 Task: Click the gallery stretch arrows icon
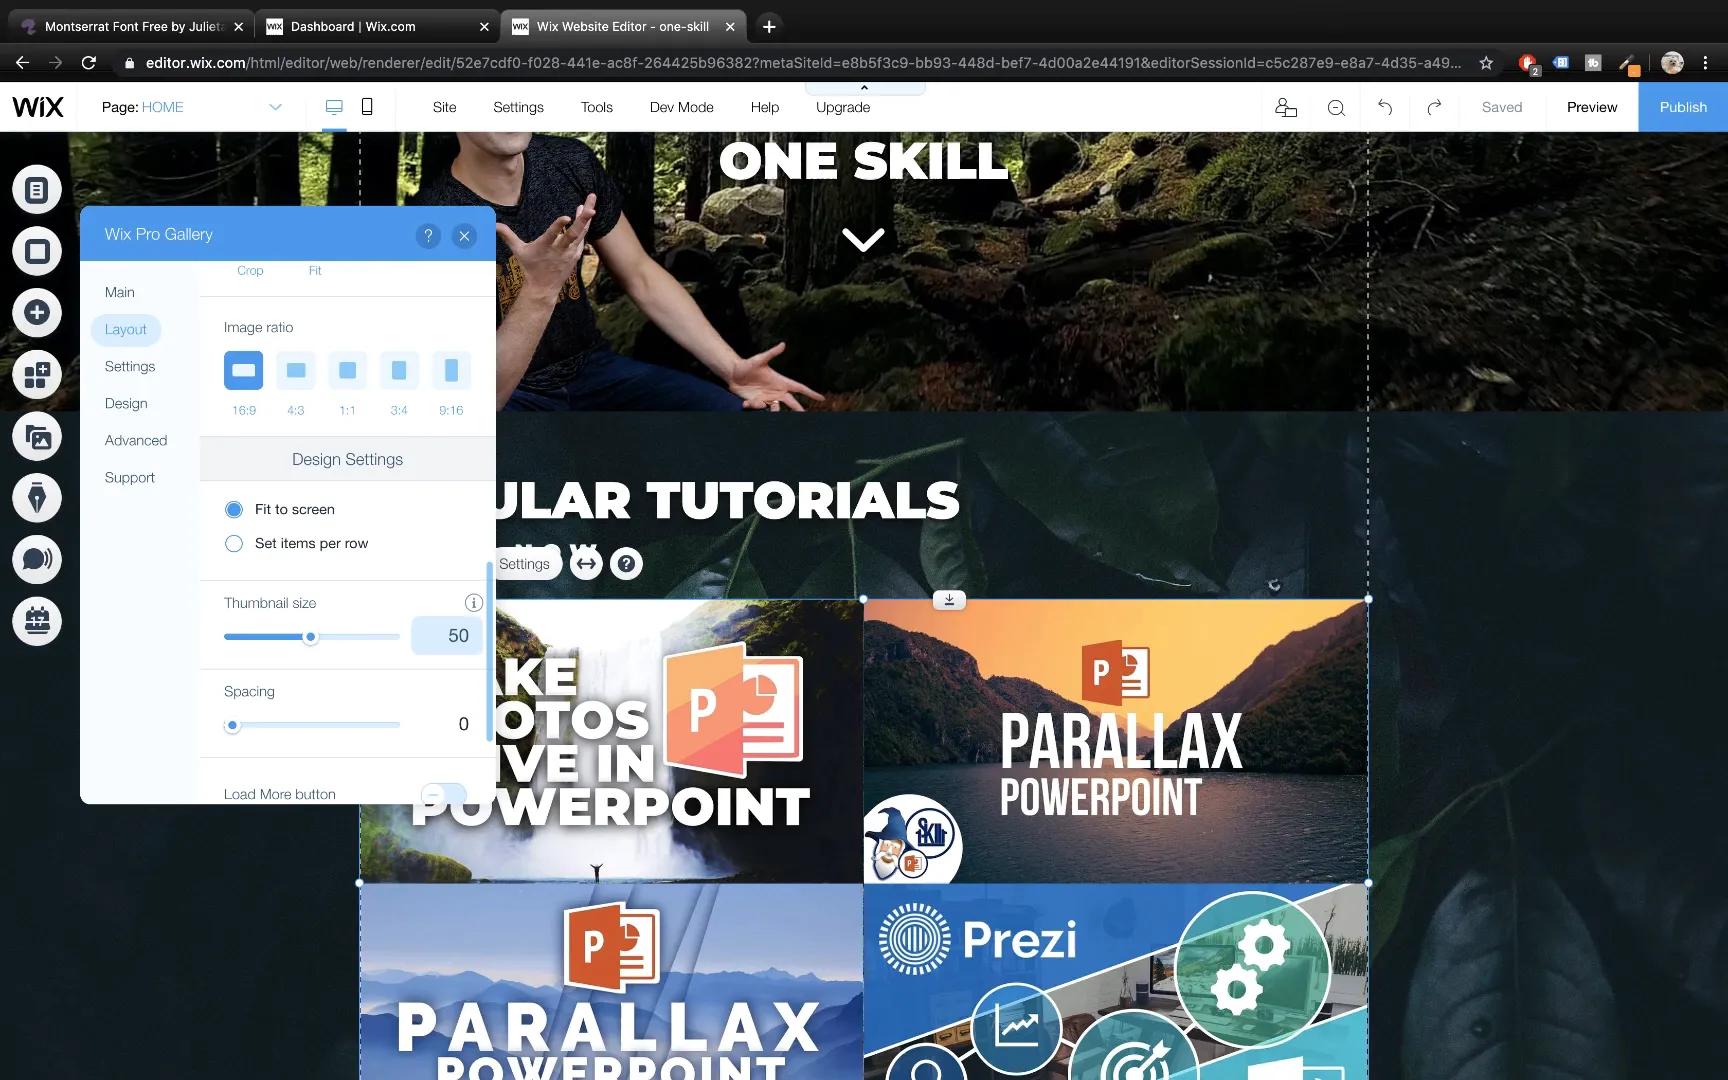click(586, 564)
